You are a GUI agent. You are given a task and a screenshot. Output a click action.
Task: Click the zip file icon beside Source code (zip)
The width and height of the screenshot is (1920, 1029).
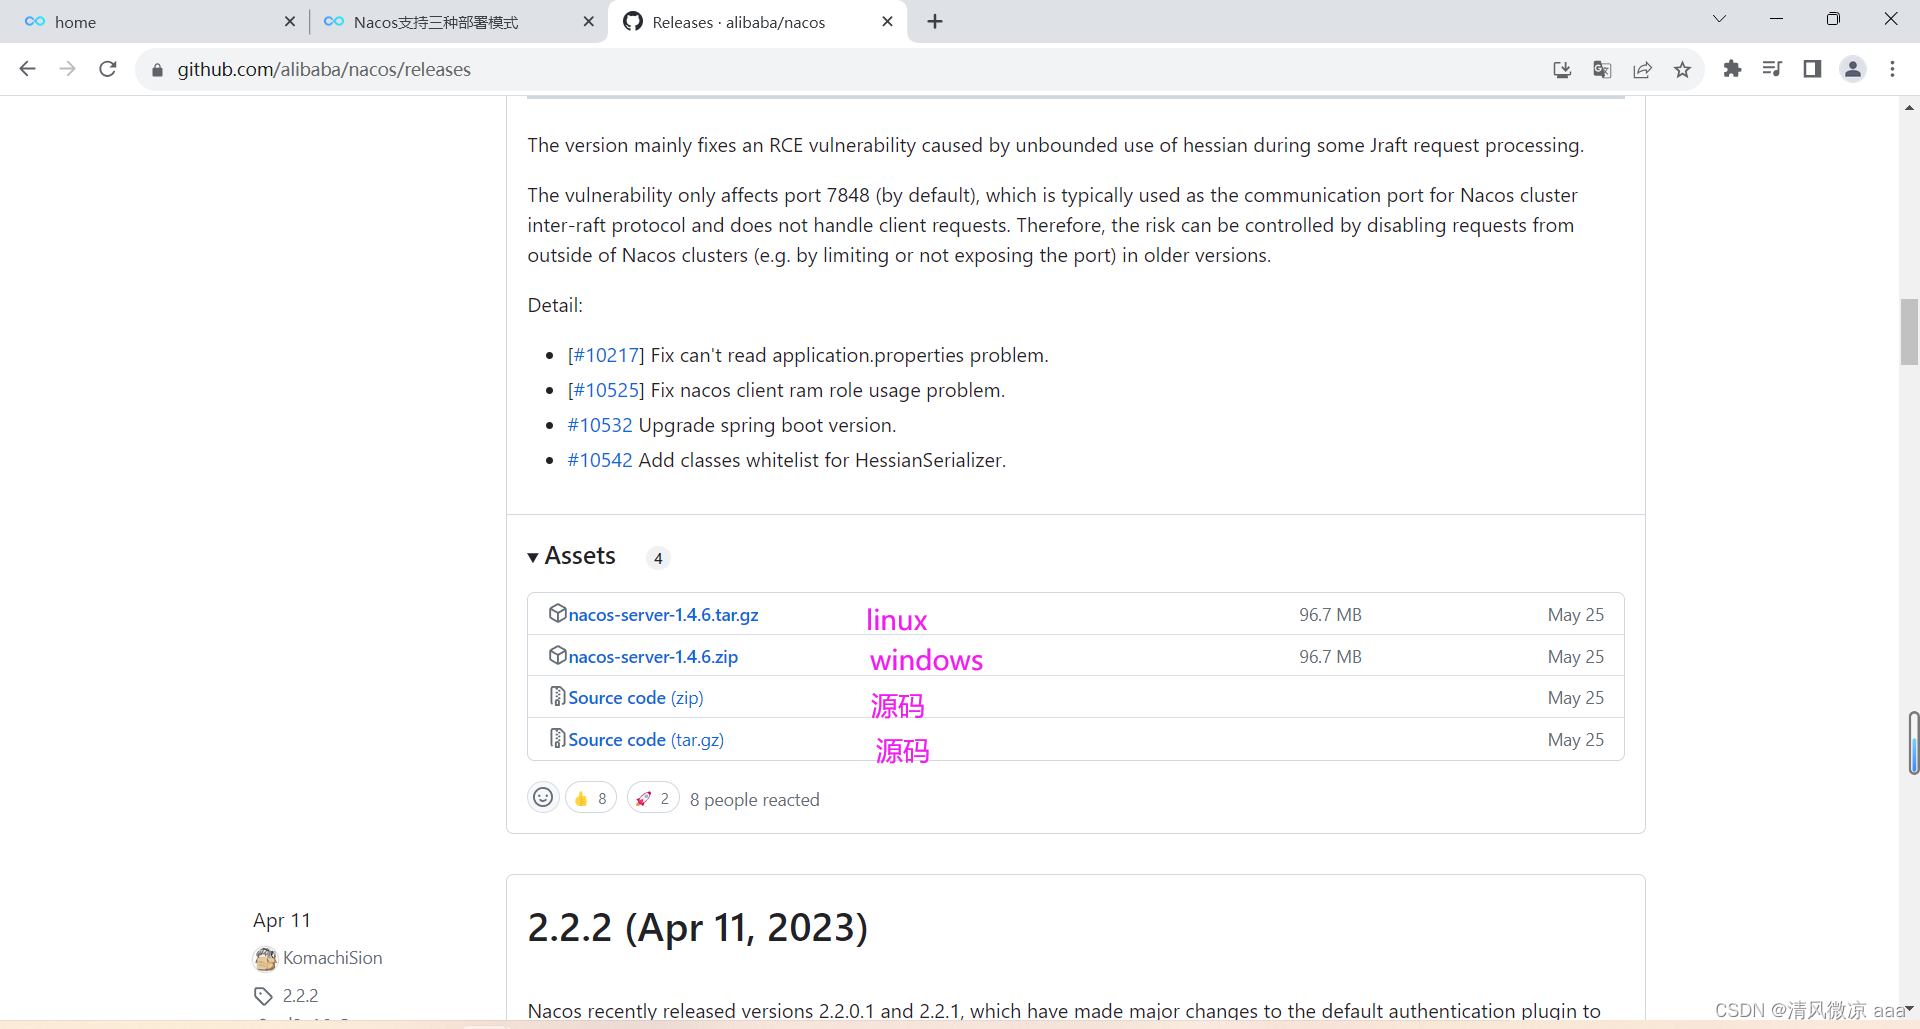[x=558, y=696]
